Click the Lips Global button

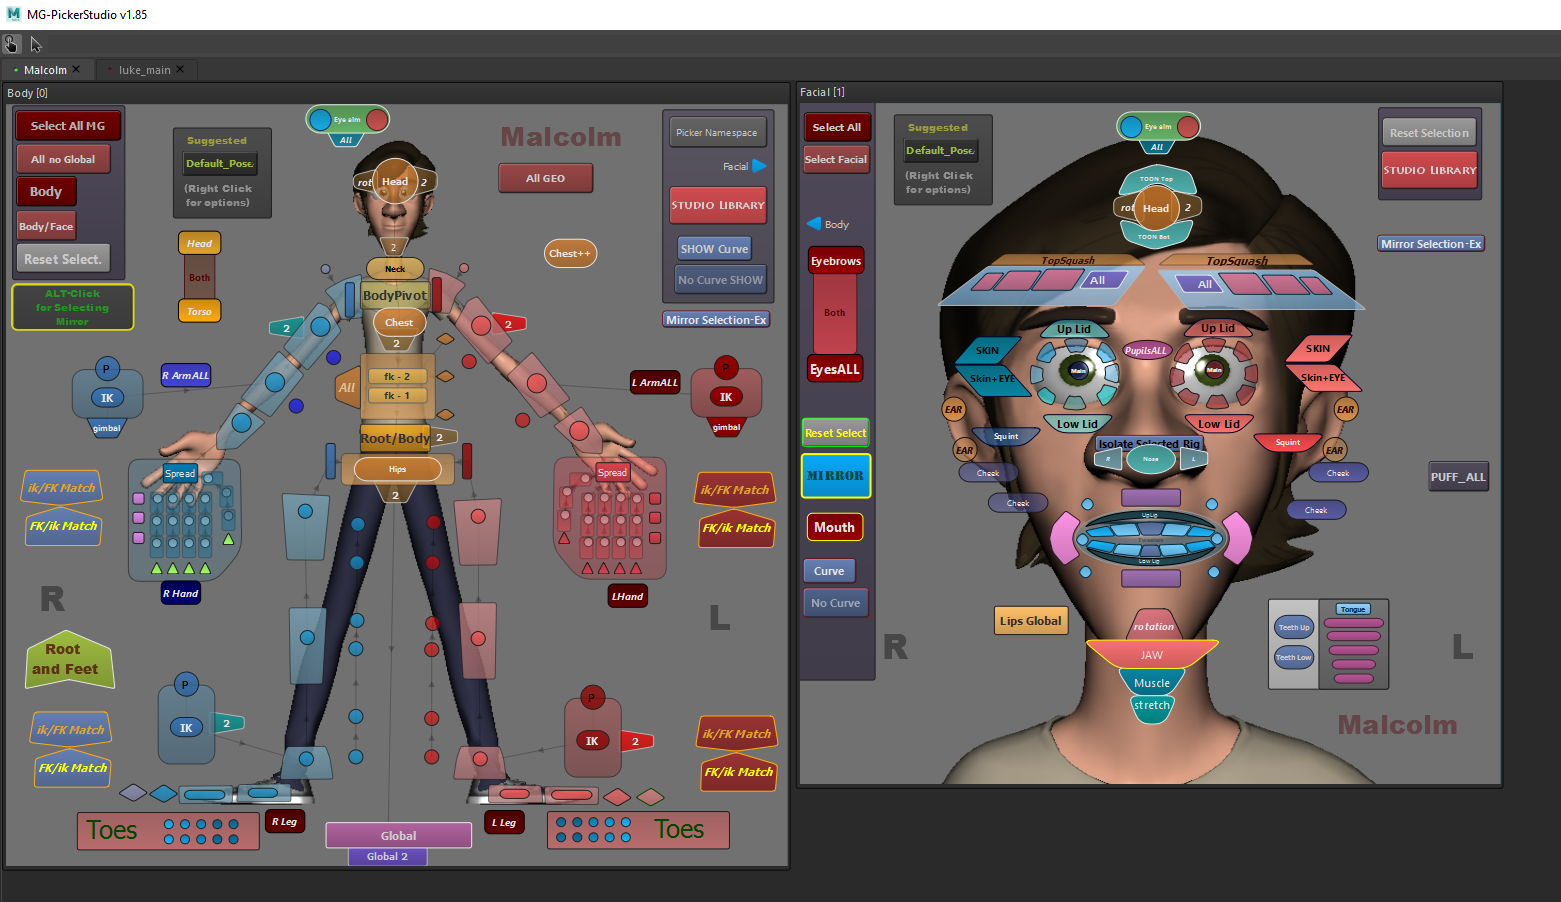click(1031, 621)
